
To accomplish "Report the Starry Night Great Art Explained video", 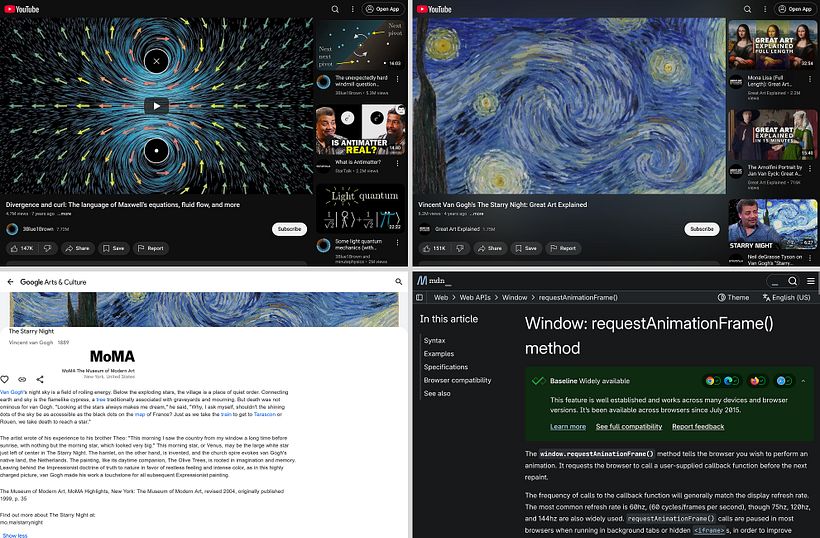I will coord(563,248).
